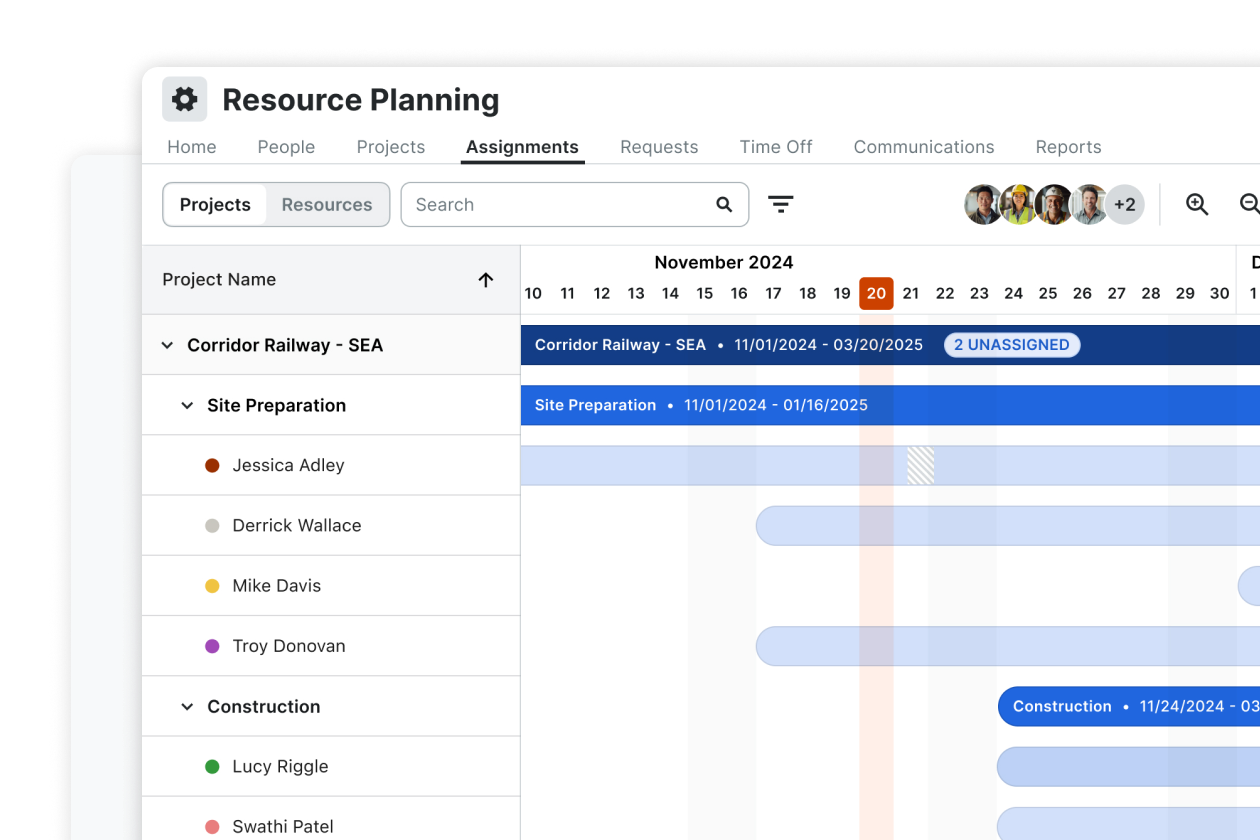
Task: Select Swathi Patel name
Action: (283, 827)
